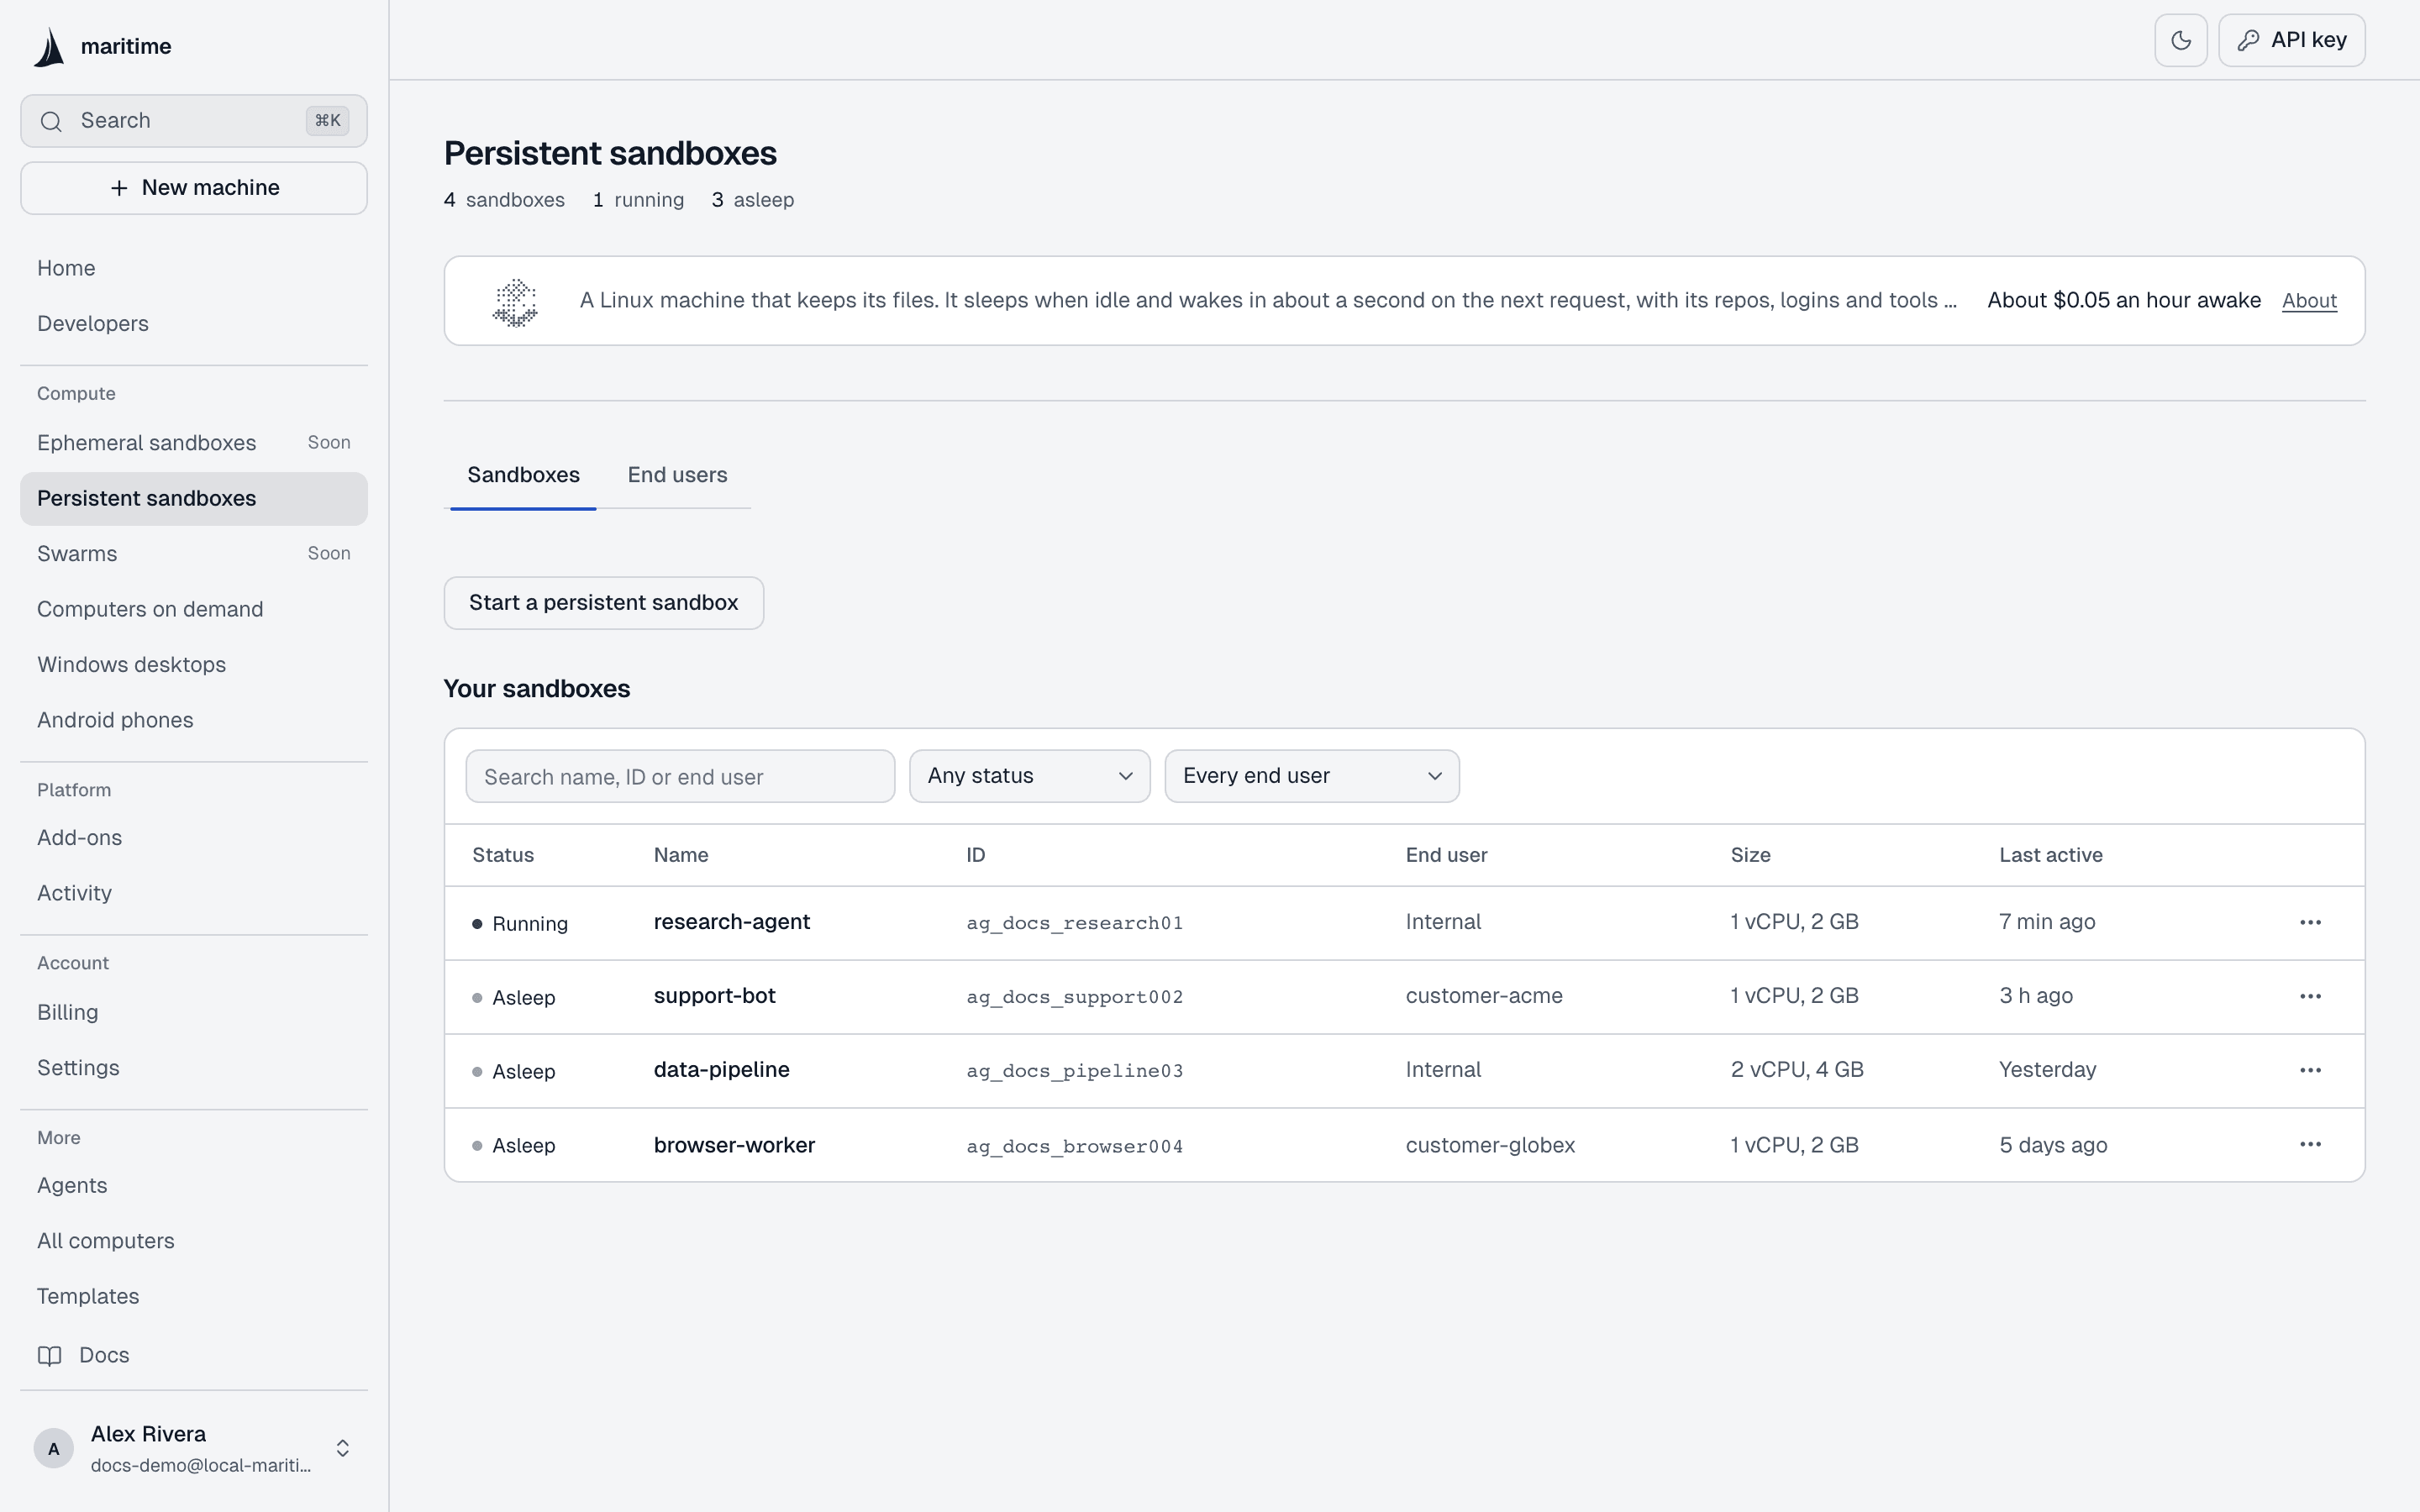
Task: Open All computers page
Action: pyautogui.click(x=194, y=1241)
